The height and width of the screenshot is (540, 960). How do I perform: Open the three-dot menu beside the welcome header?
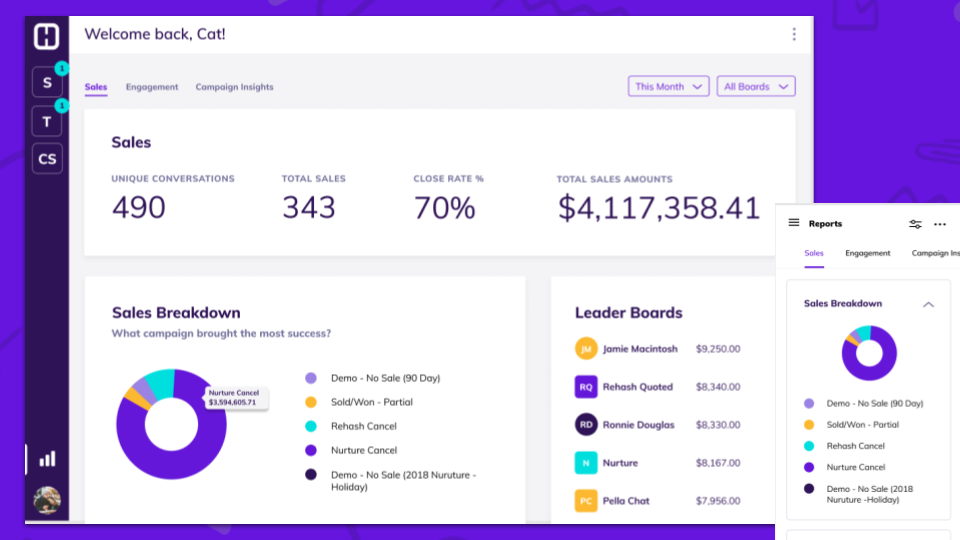[794, 34]
